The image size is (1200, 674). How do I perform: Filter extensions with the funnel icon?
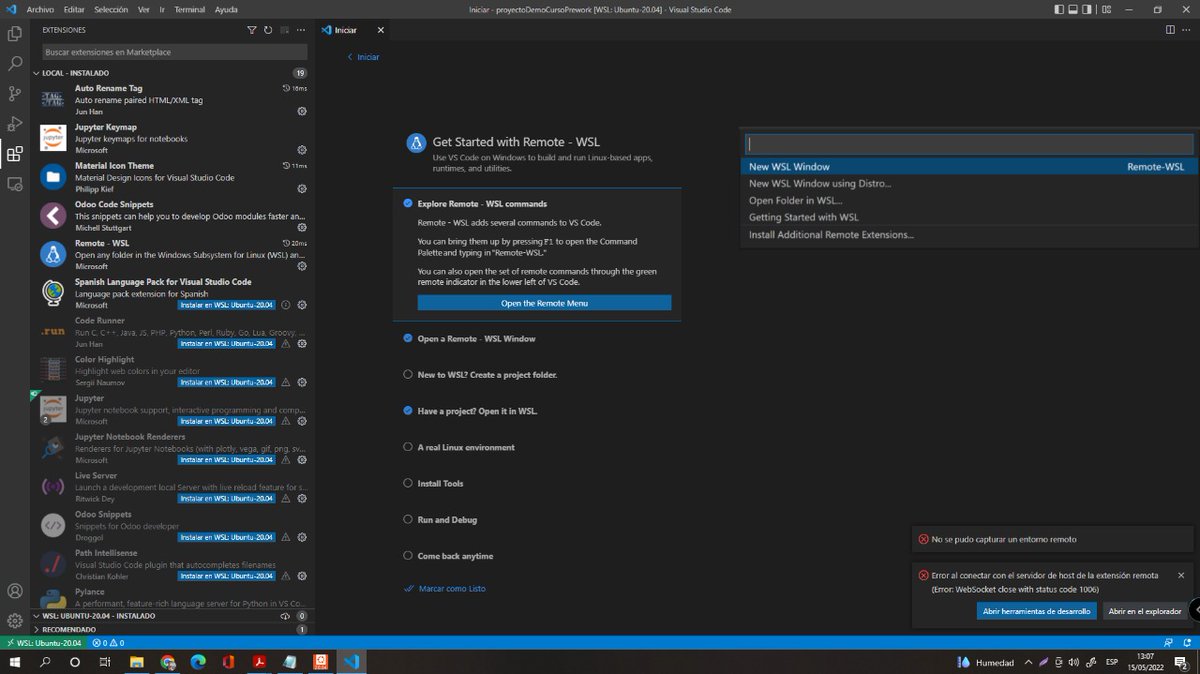point(252,30)
